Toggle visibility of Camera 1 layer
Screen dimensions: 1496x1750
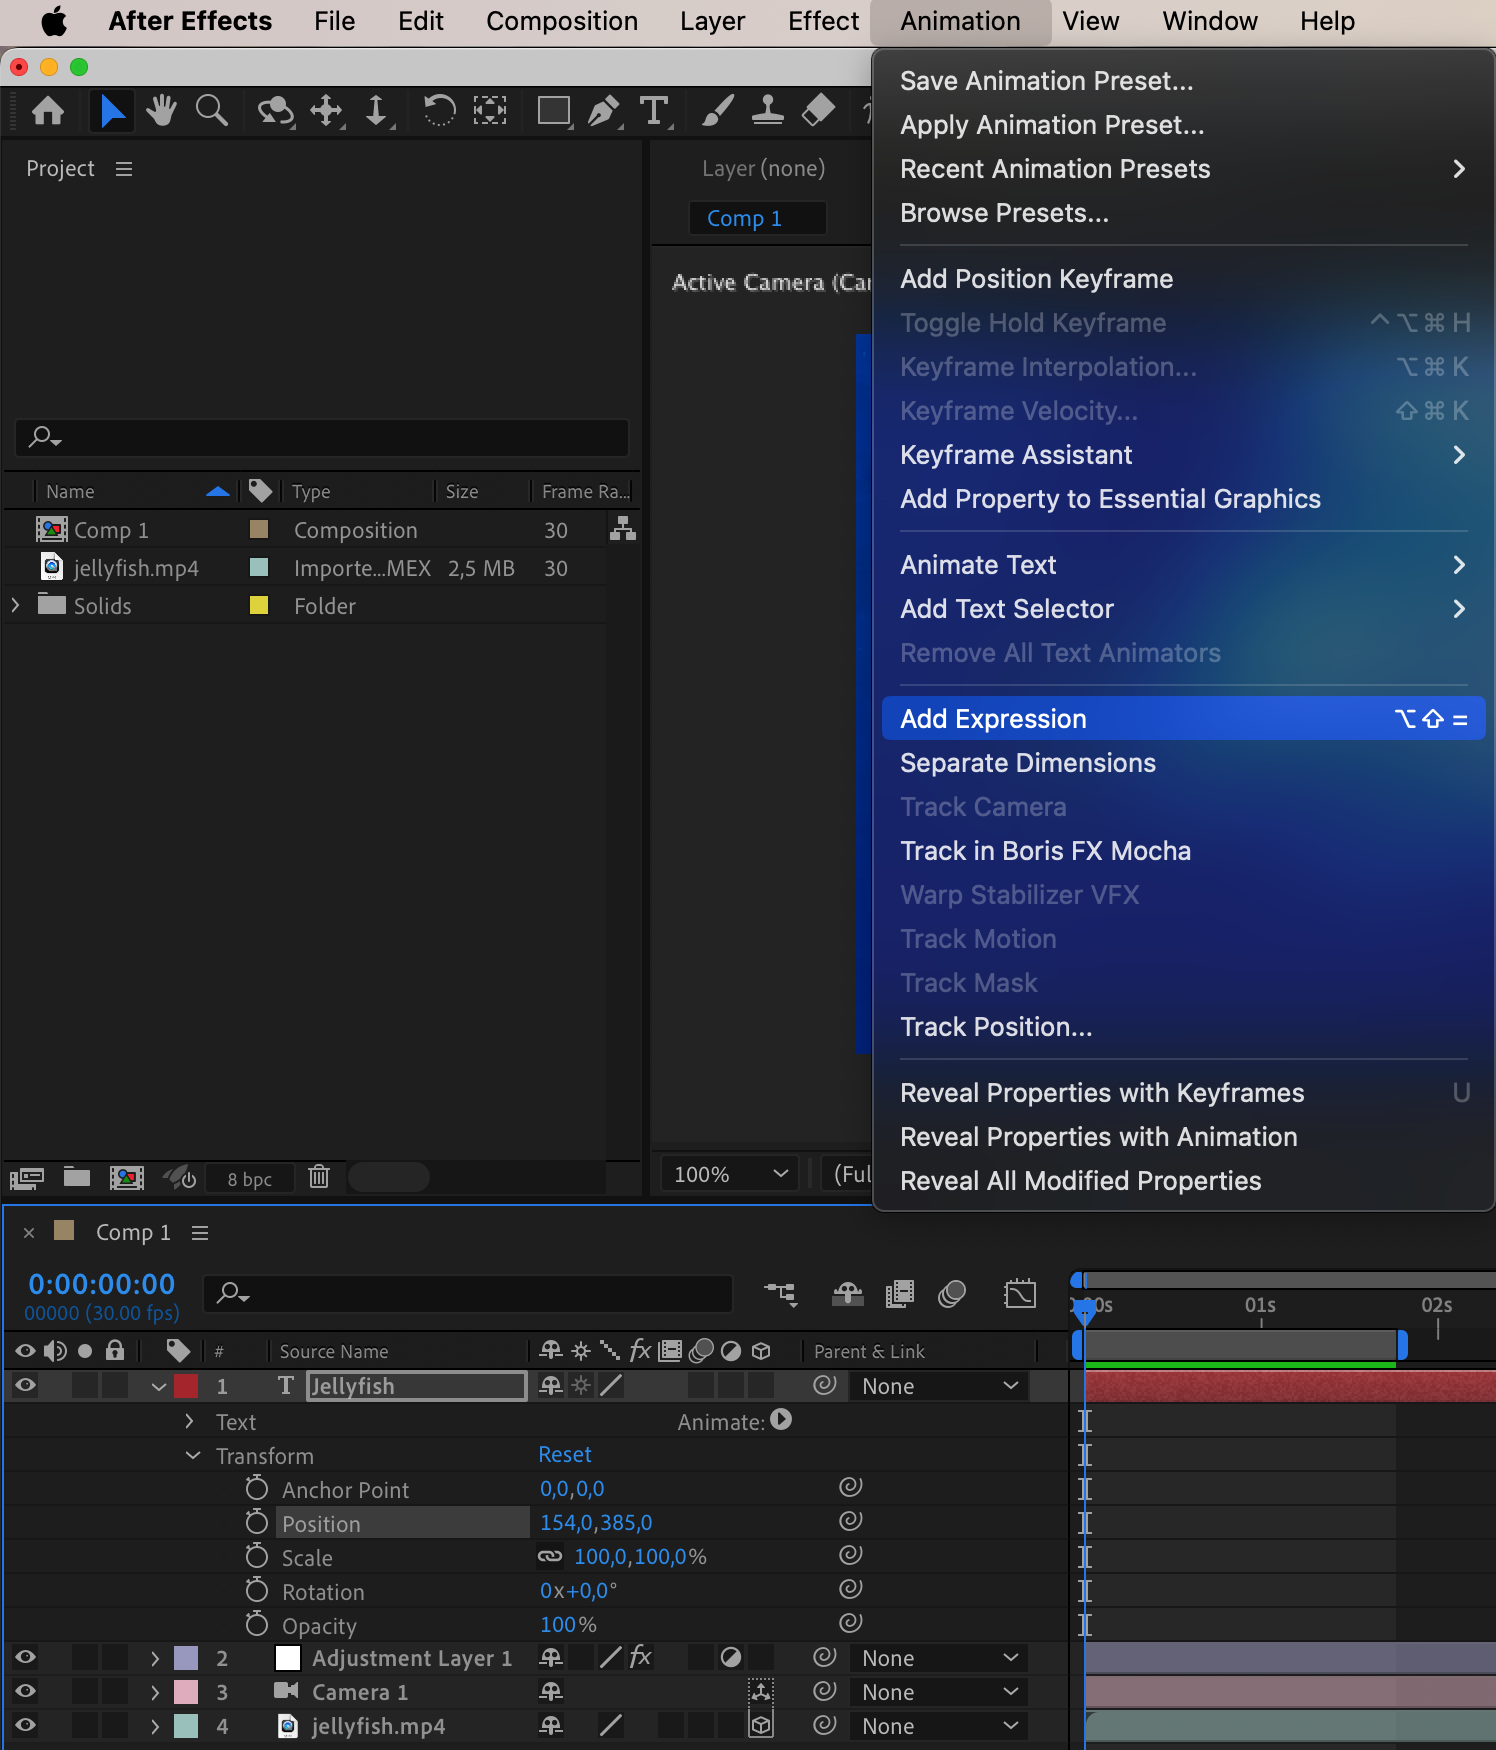[25, 1691]
